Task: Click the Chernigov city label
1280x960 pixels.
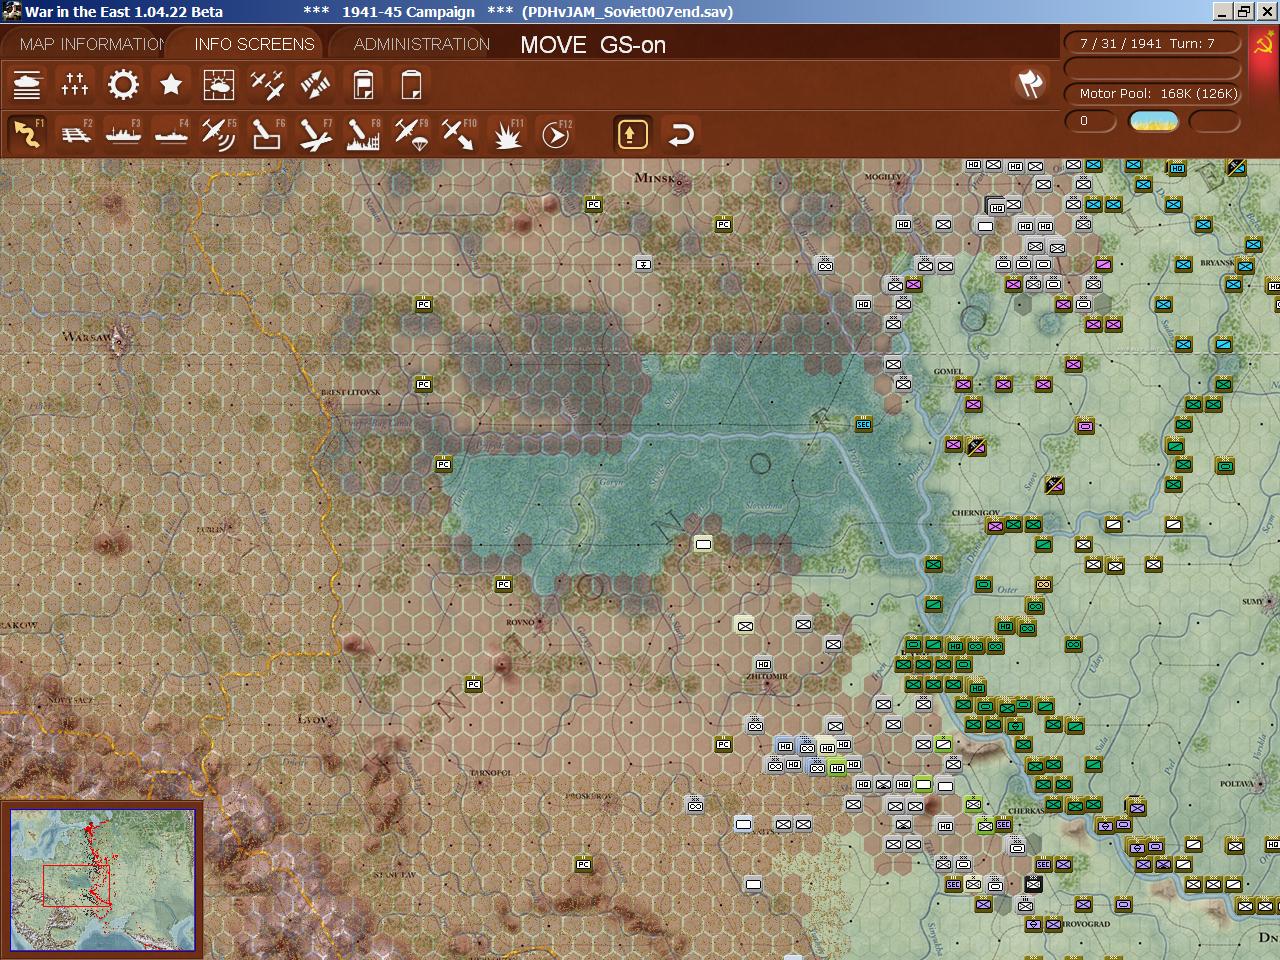Action: pyautogui.click(x=975, y=513)
